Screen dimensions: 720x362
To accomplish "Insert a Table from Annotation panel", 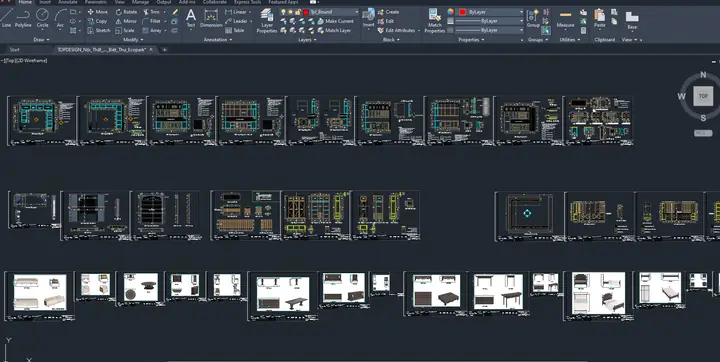I will 235,30.
